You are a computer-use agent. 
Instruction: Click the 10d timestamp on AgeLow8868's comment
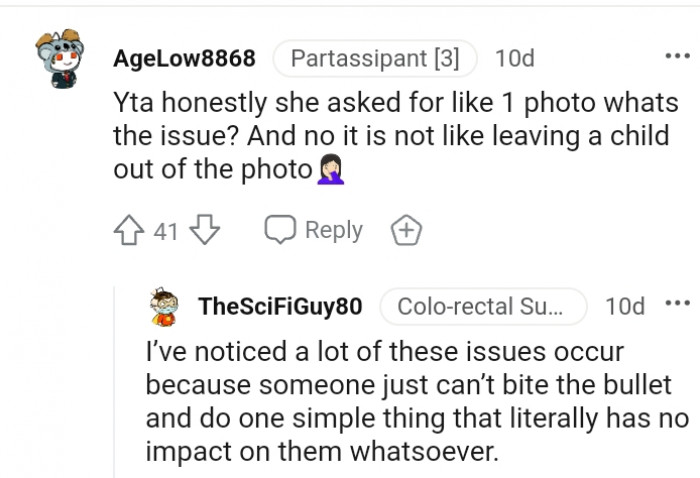[514, 59]
